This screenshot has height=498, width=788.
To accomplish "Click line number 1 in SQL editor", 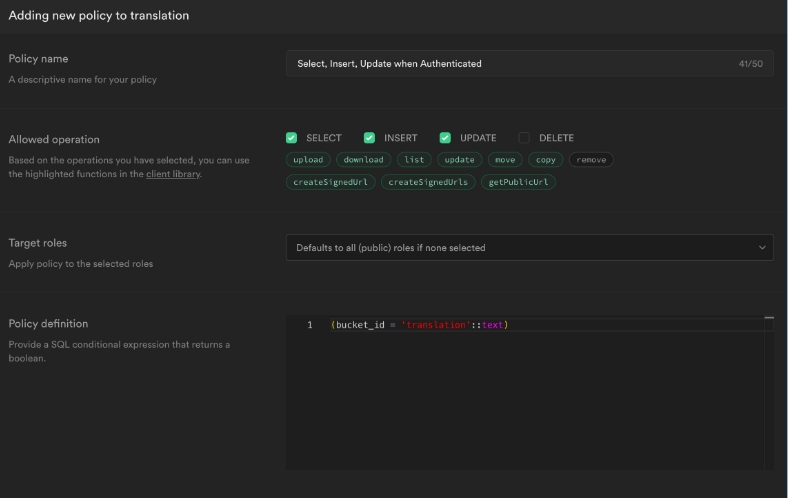I will [x=310, y=325].
